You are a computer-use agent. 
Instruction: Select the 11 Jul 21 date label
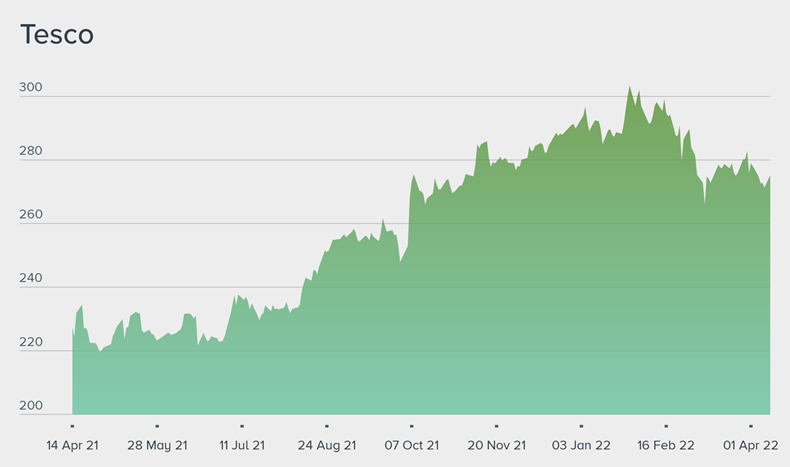242,445
